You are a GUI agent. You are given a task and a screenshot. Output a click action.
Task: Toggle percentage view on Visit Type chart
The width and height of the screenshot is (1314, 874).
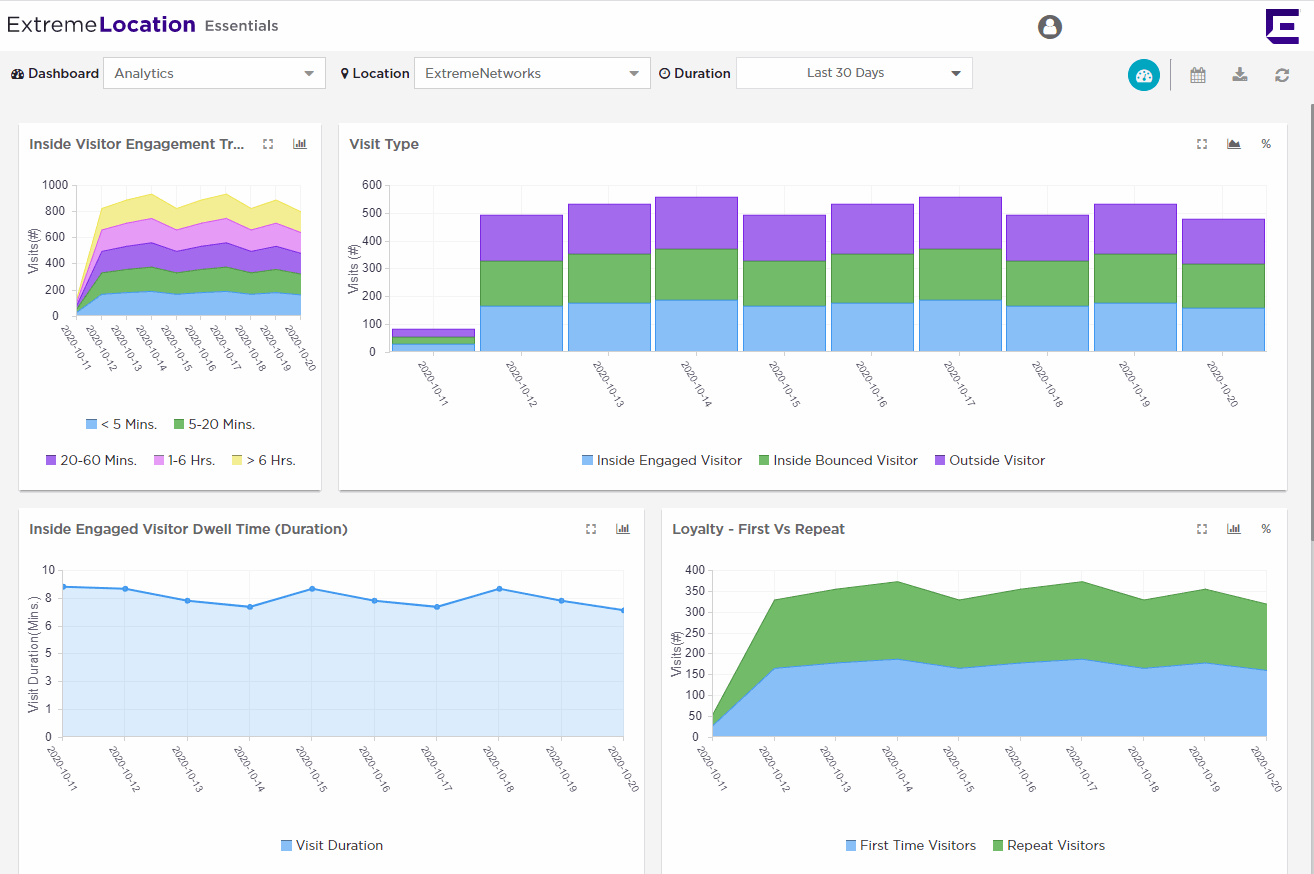coord(1266,144)
